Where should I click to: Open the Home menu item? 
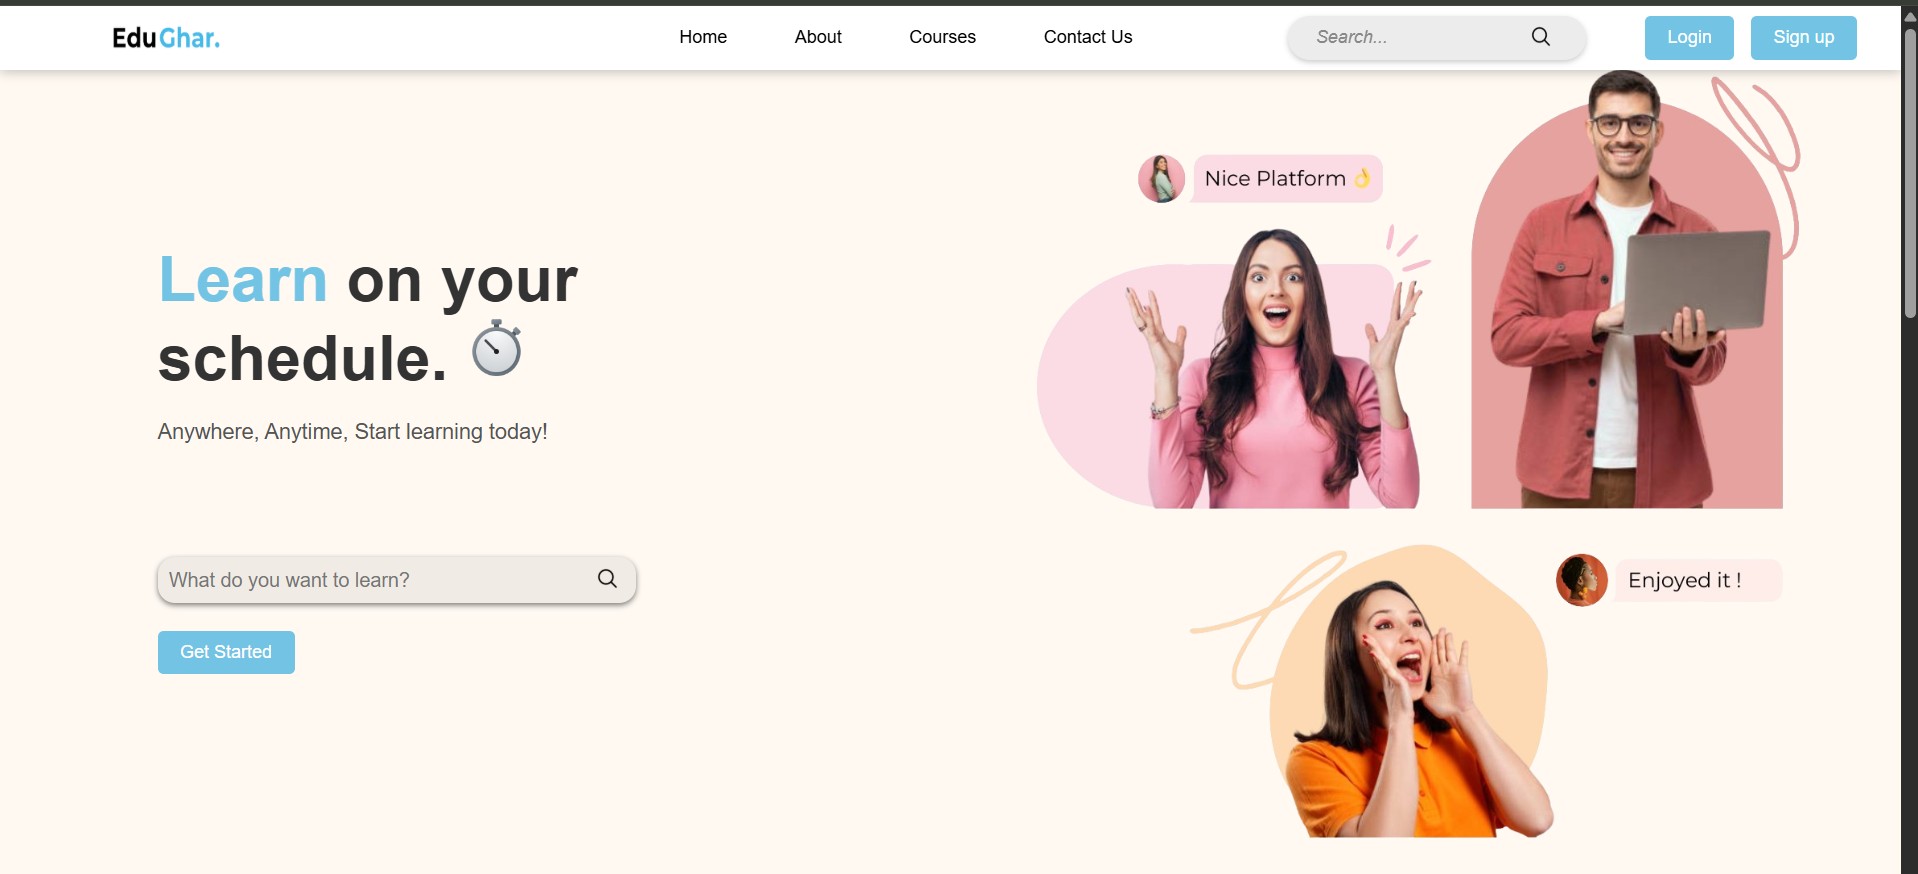703,37
